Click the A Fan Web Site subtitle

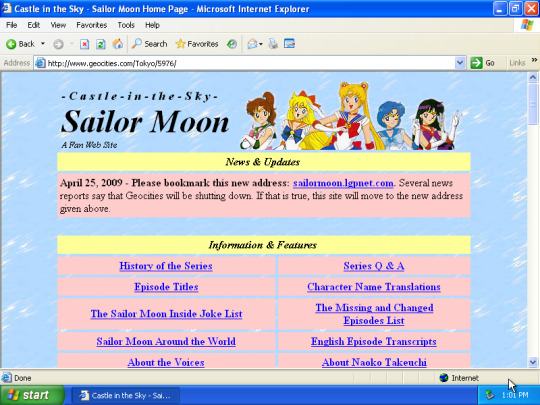pyautogui.click(x=89, y=145)
